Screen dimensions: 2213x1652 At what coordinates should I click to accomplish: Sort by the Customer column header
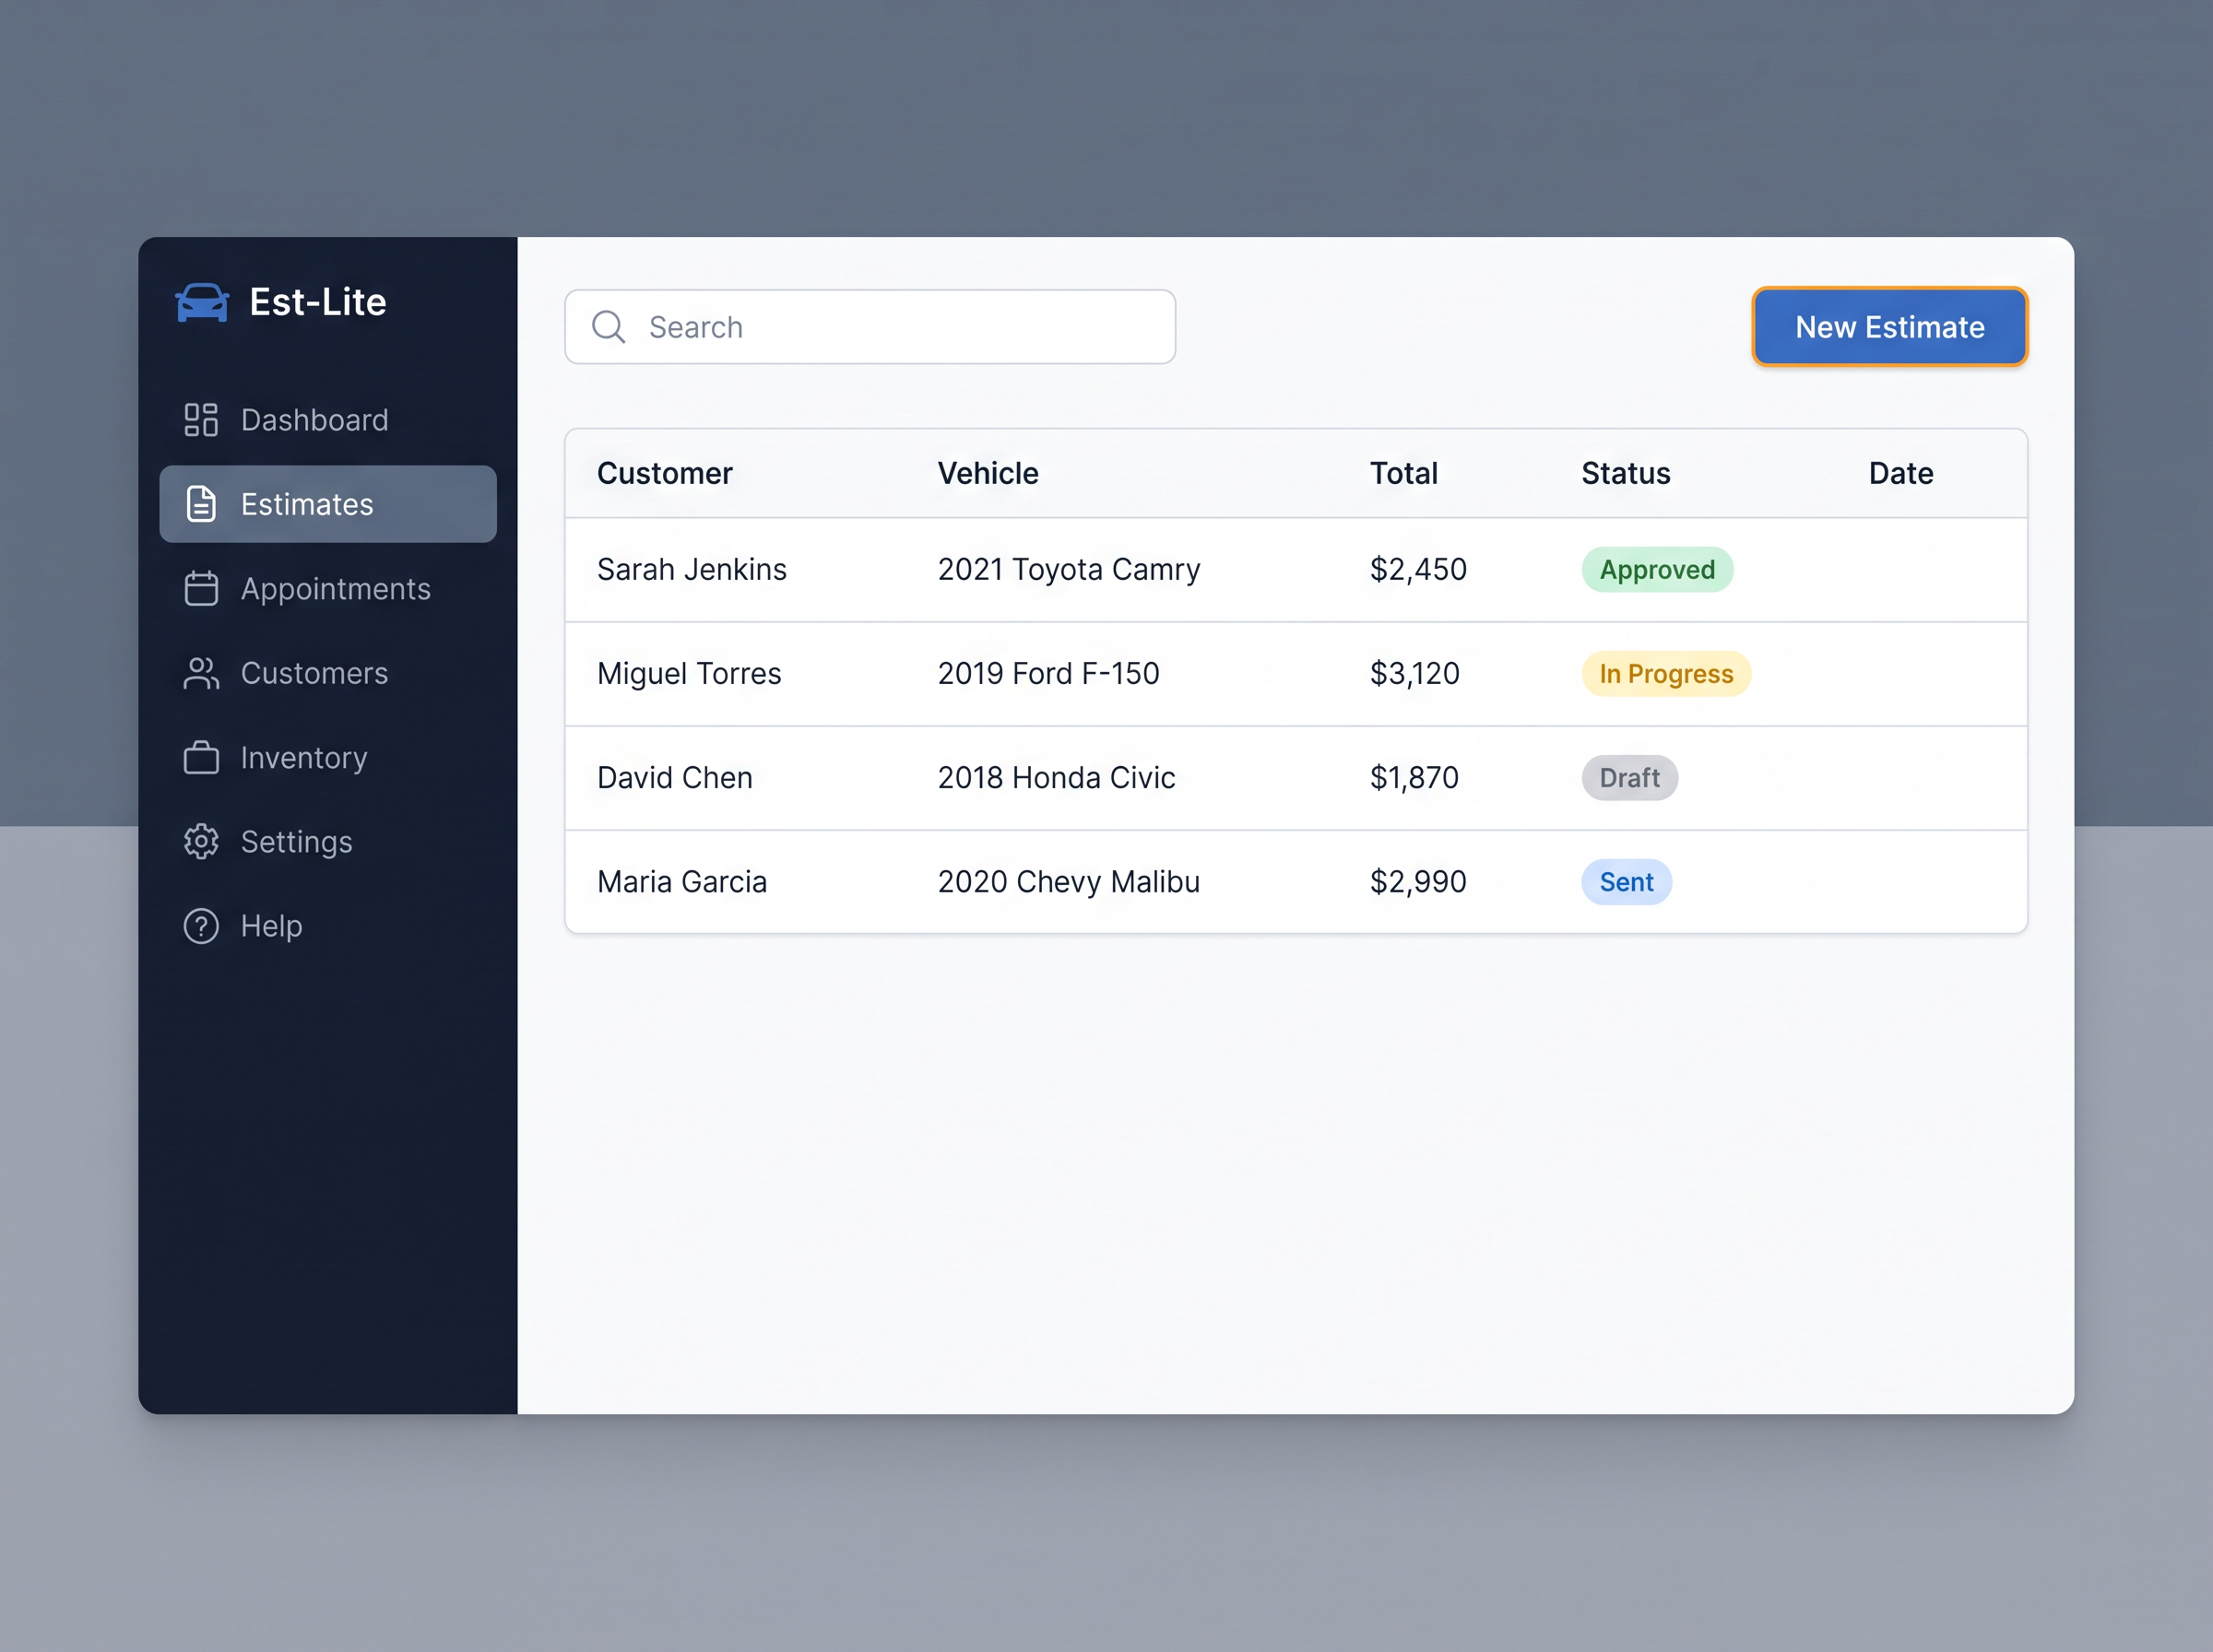tap(665, 473)
